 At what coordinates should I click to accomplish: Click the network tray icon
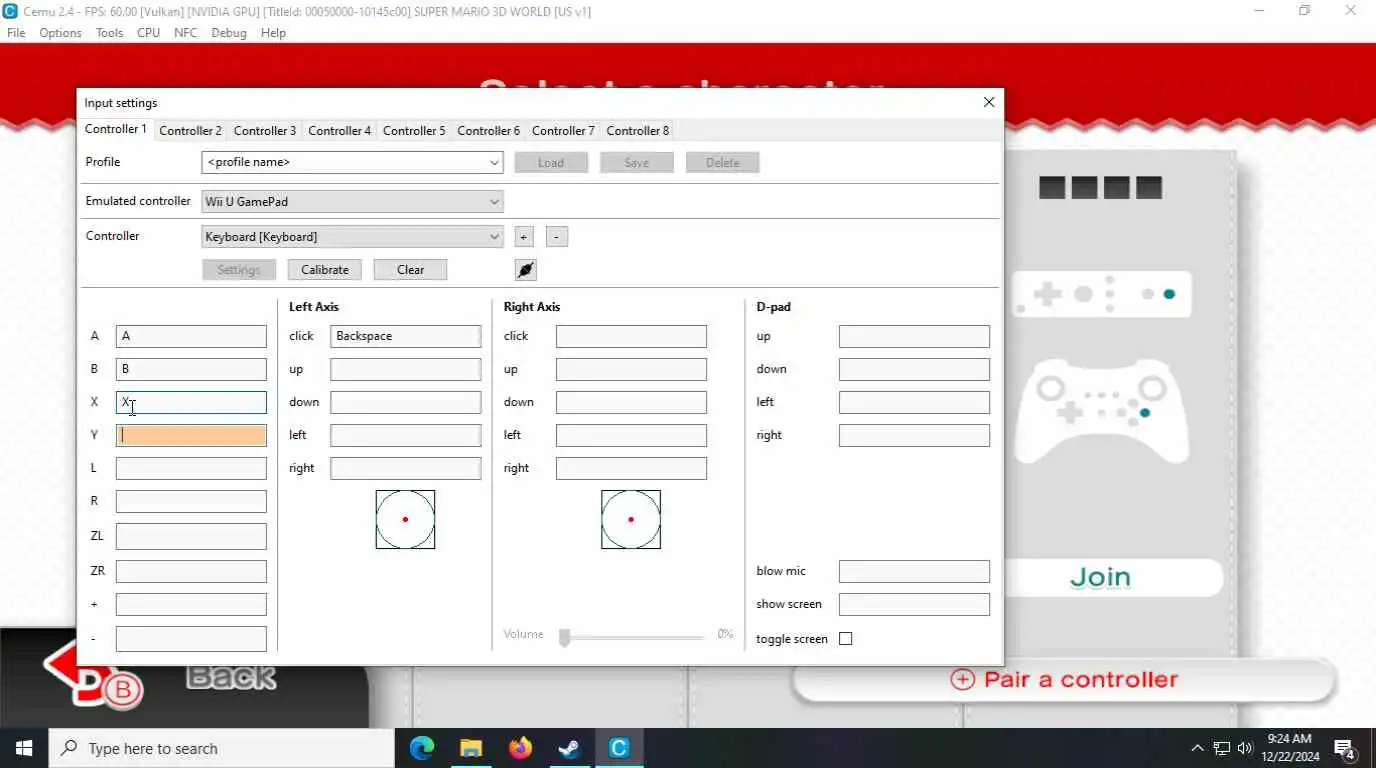[1221, 748]
